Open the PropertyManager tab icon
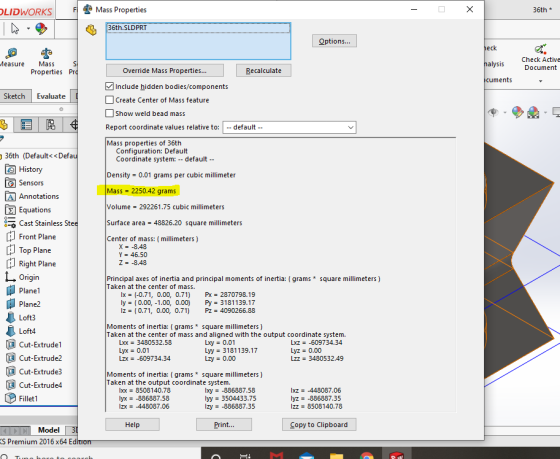 26,125
